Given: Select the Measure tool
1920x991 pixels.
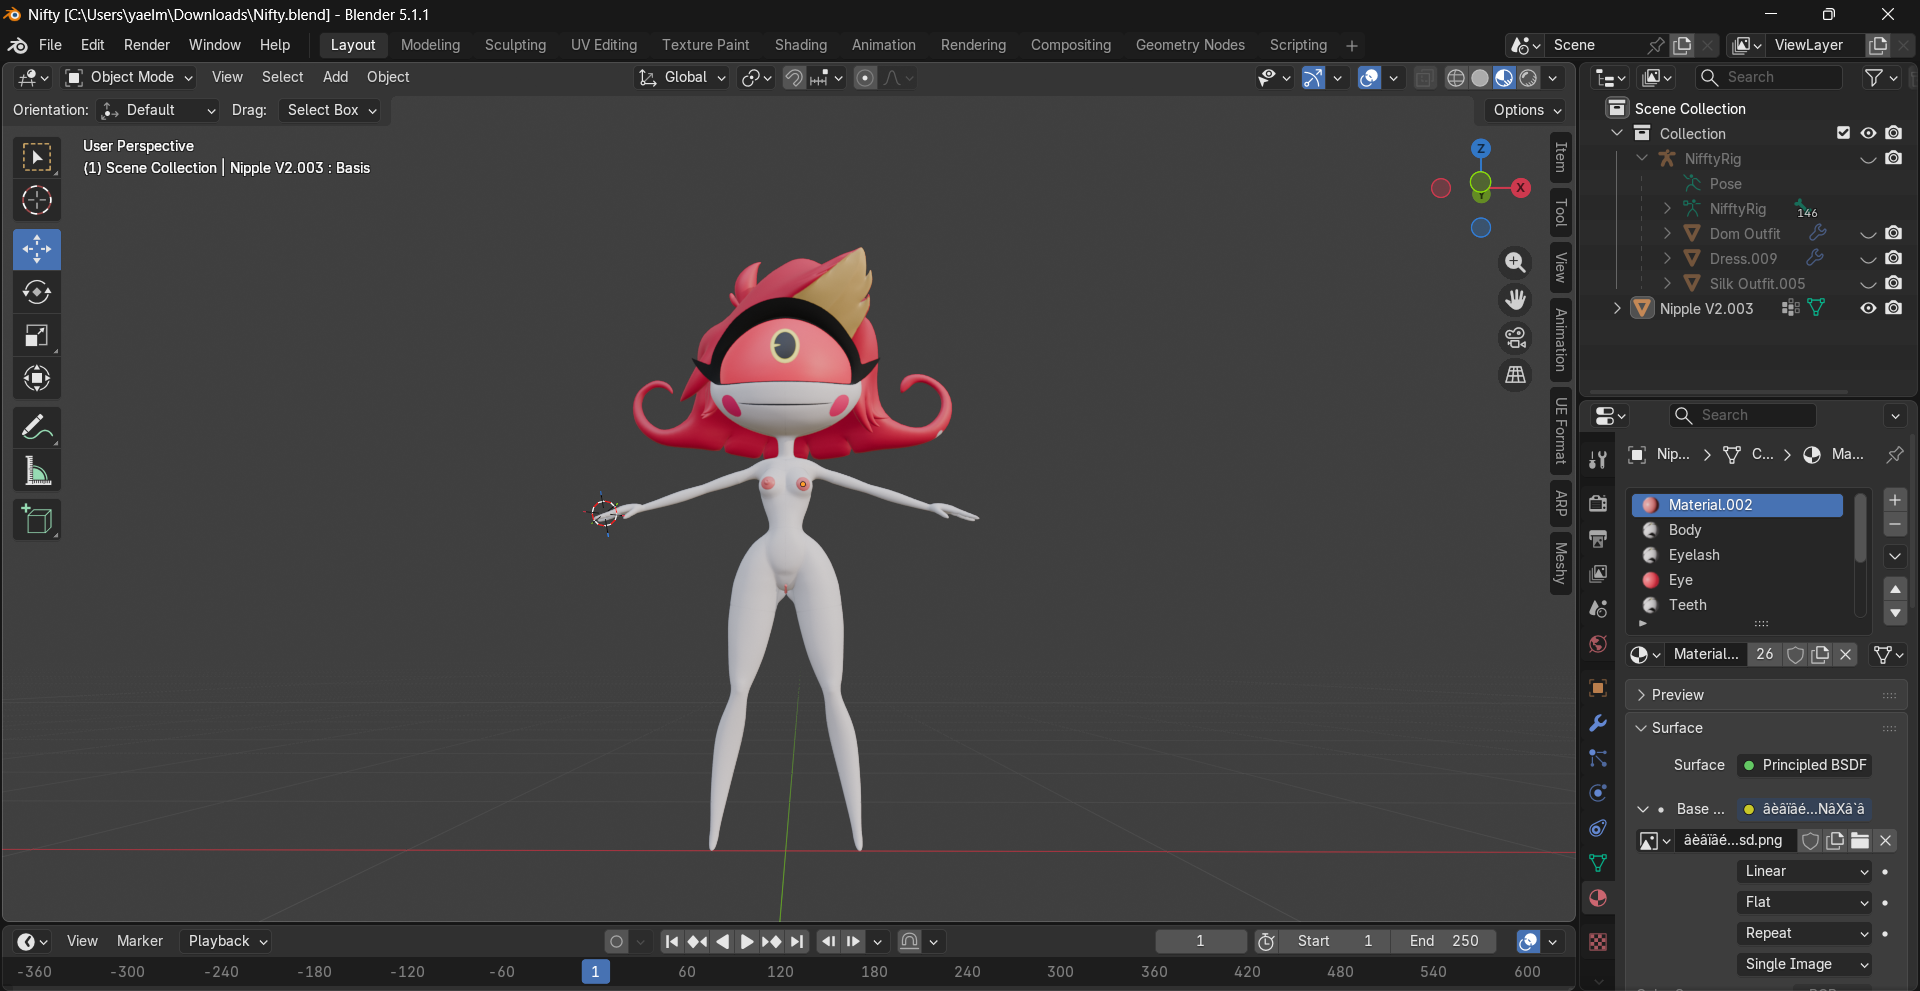Looking at the screenshot, I should coord(37,471).
